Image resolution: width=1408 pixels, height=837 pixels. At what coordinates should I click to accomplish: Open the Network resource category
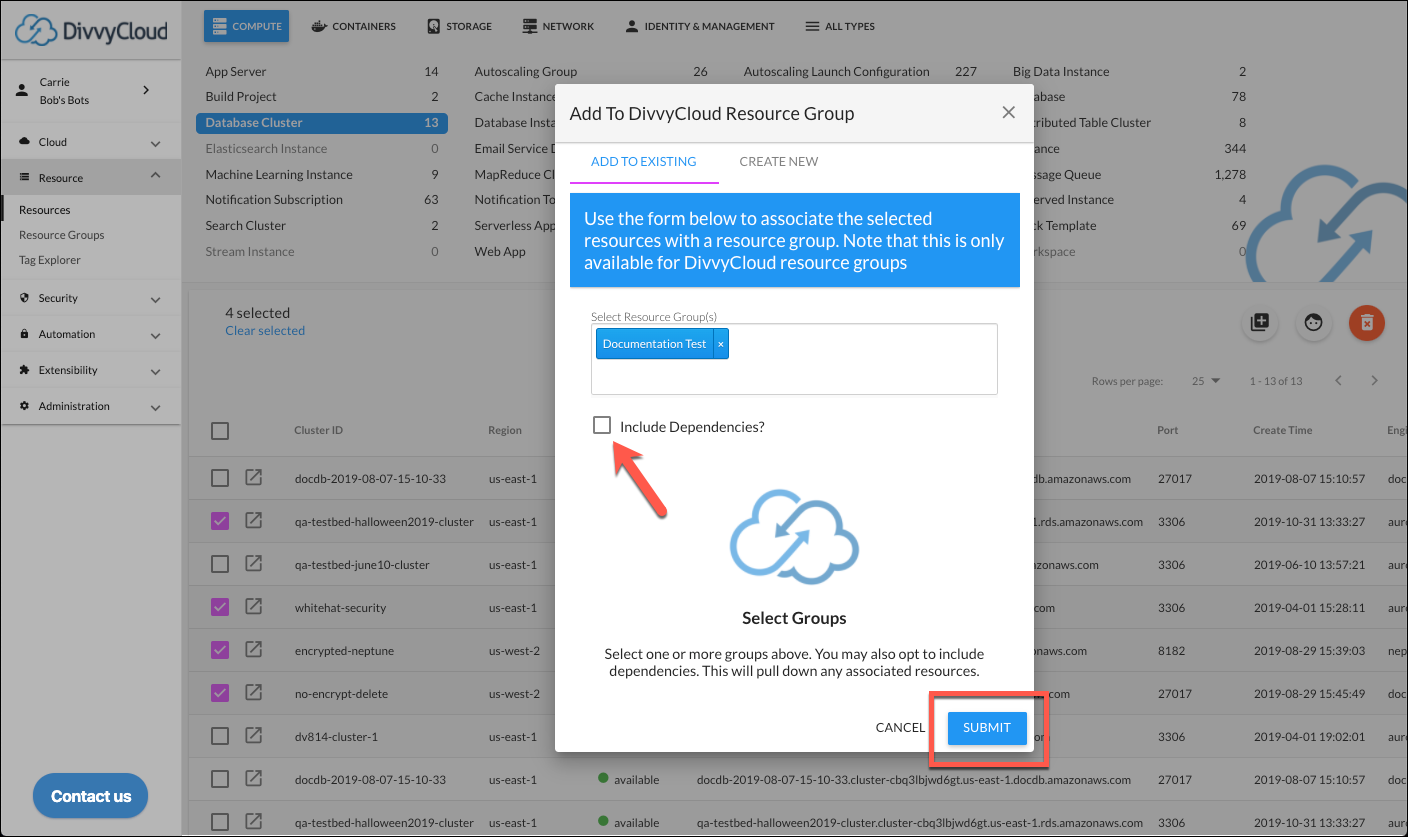point(558,26)
